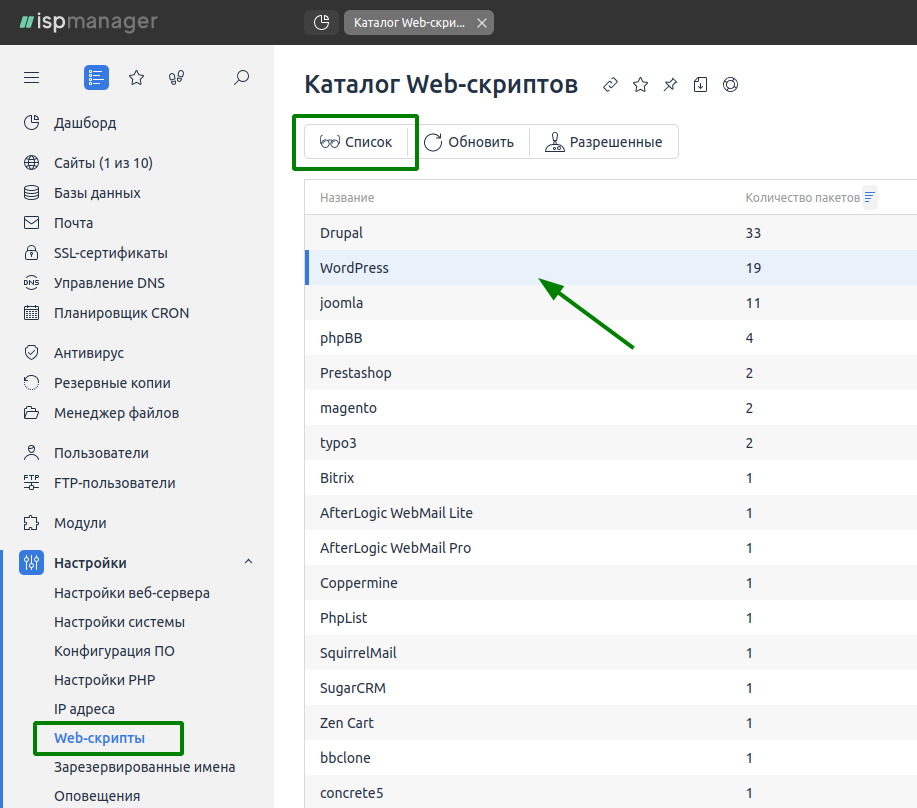
Task: Click the calendar icon next to Планировщик CRON
Action: pos(32,313)
